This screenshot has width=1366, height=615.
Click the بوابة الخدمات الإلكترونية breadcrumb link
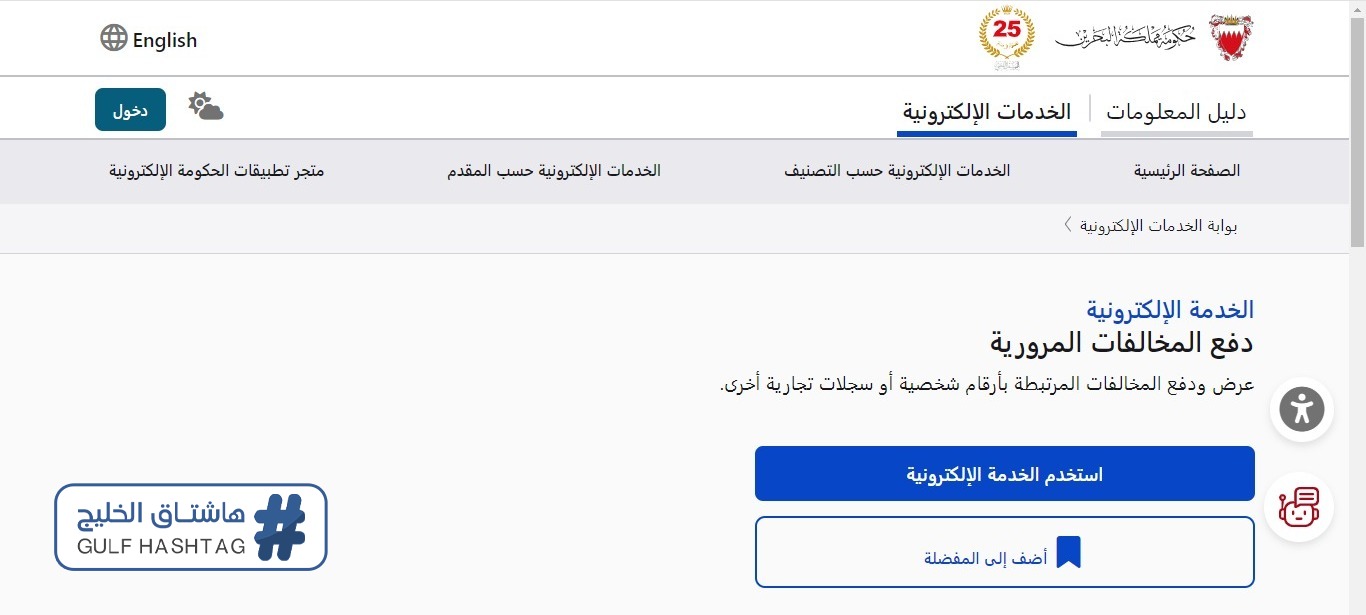(1159, 226)
